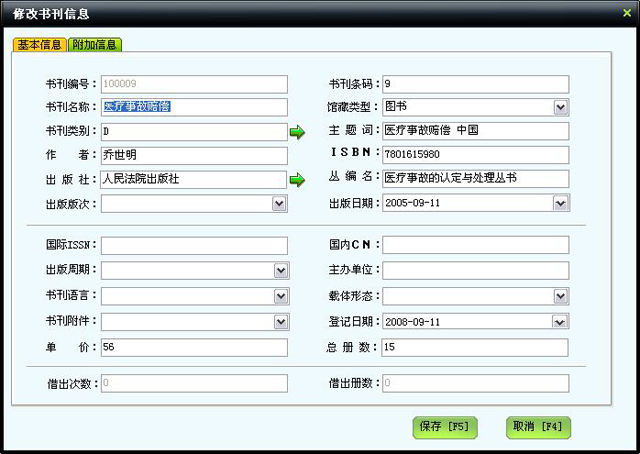Click green arrow next to 书刊类别 field
Image resolution: width=640 pixels, height=454 pixels.
tap(297, 132)
